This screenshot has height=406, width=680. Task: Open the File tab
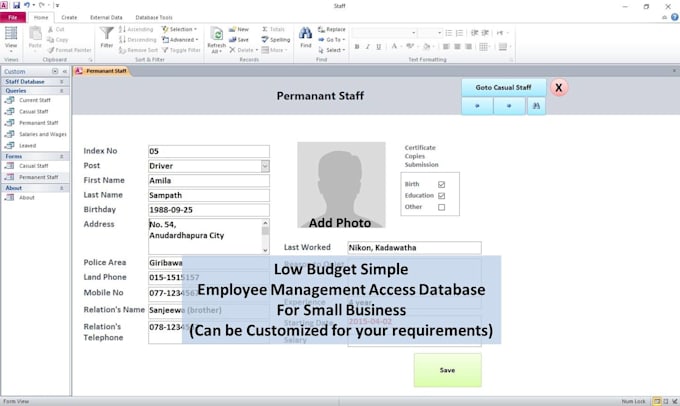[13, 17]
